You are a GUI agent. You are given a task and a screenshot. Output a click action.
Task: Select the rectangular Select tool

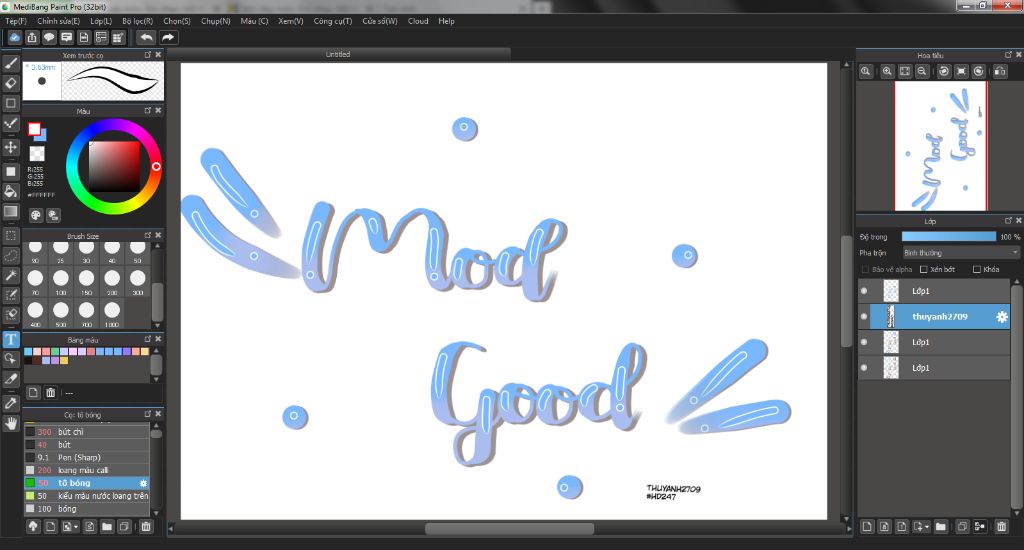click(10, 235)
